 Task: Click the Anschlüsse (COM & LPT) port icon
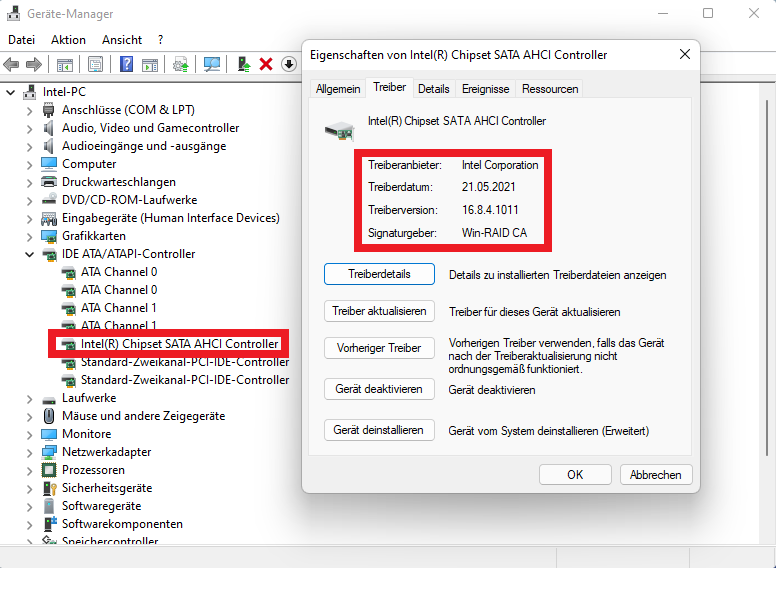(x=48, y=110)
